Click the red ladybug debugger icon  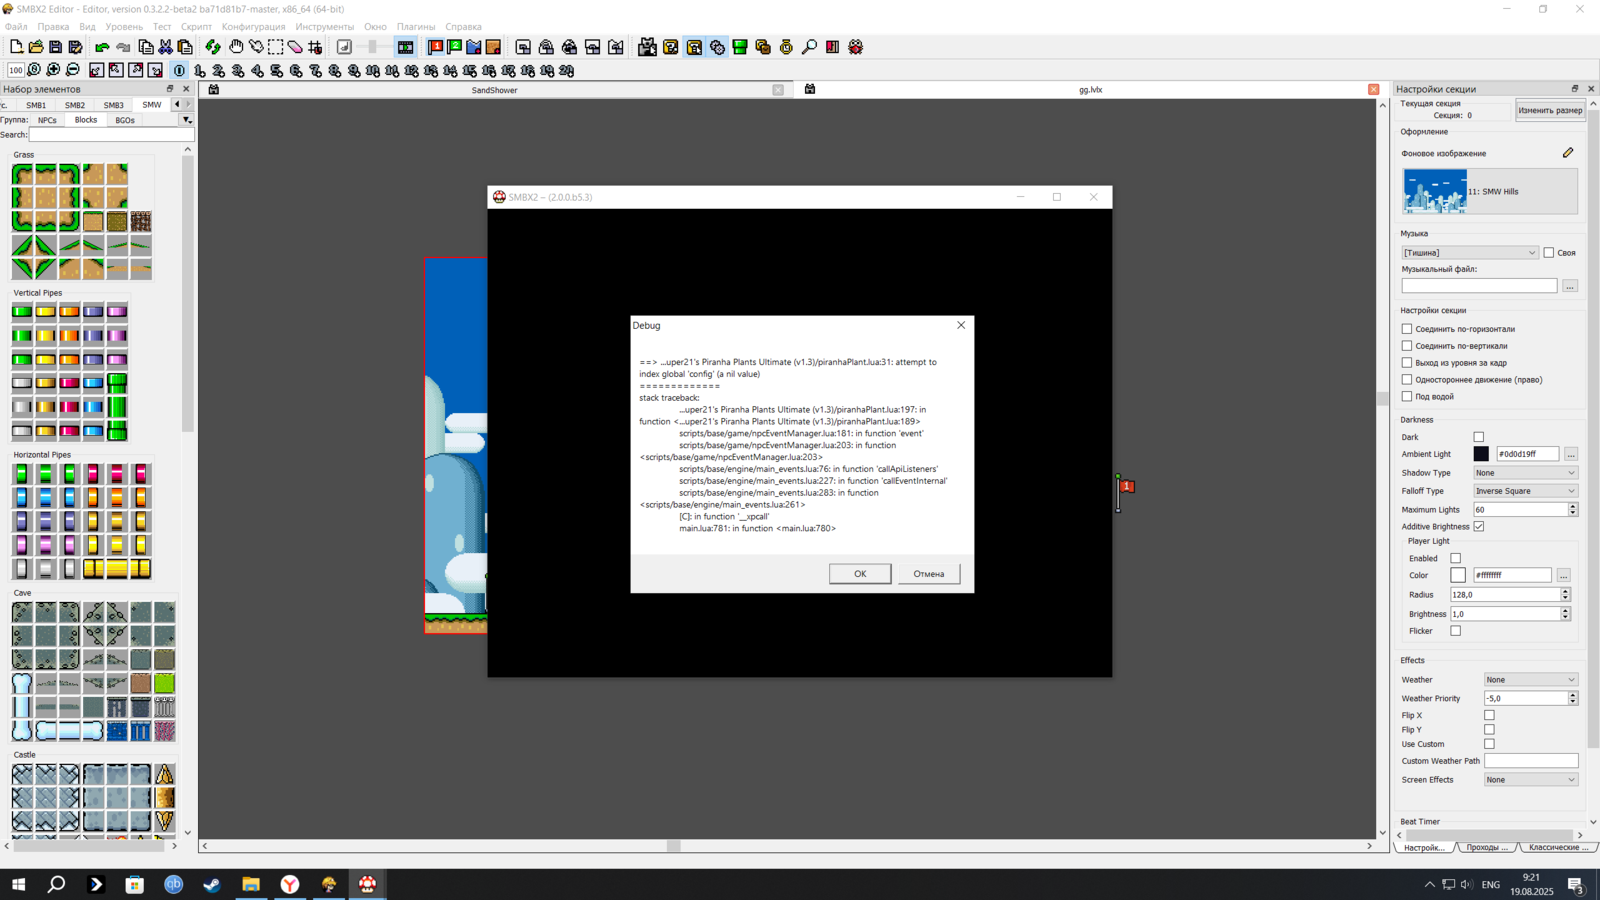pos(856,47)
